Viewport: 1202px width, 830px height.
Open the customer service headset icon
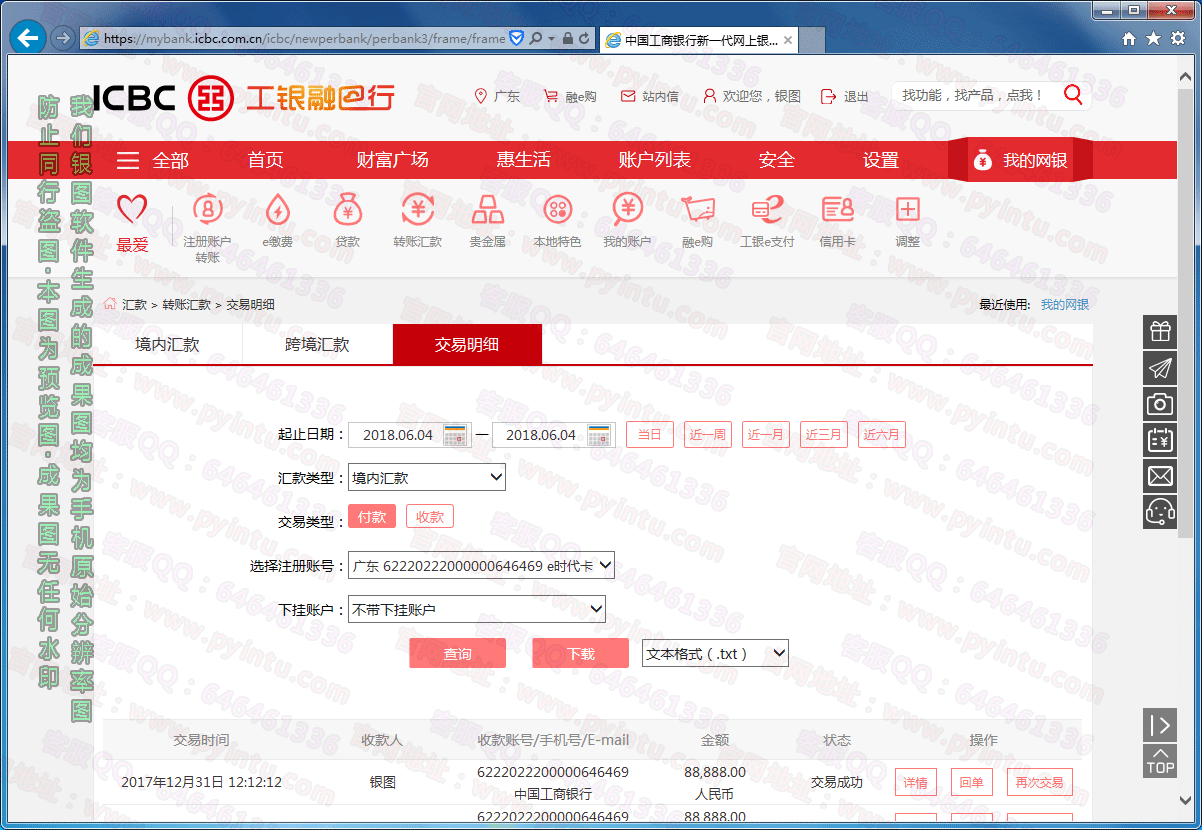pyautogui.click(x=1160, y=512)
